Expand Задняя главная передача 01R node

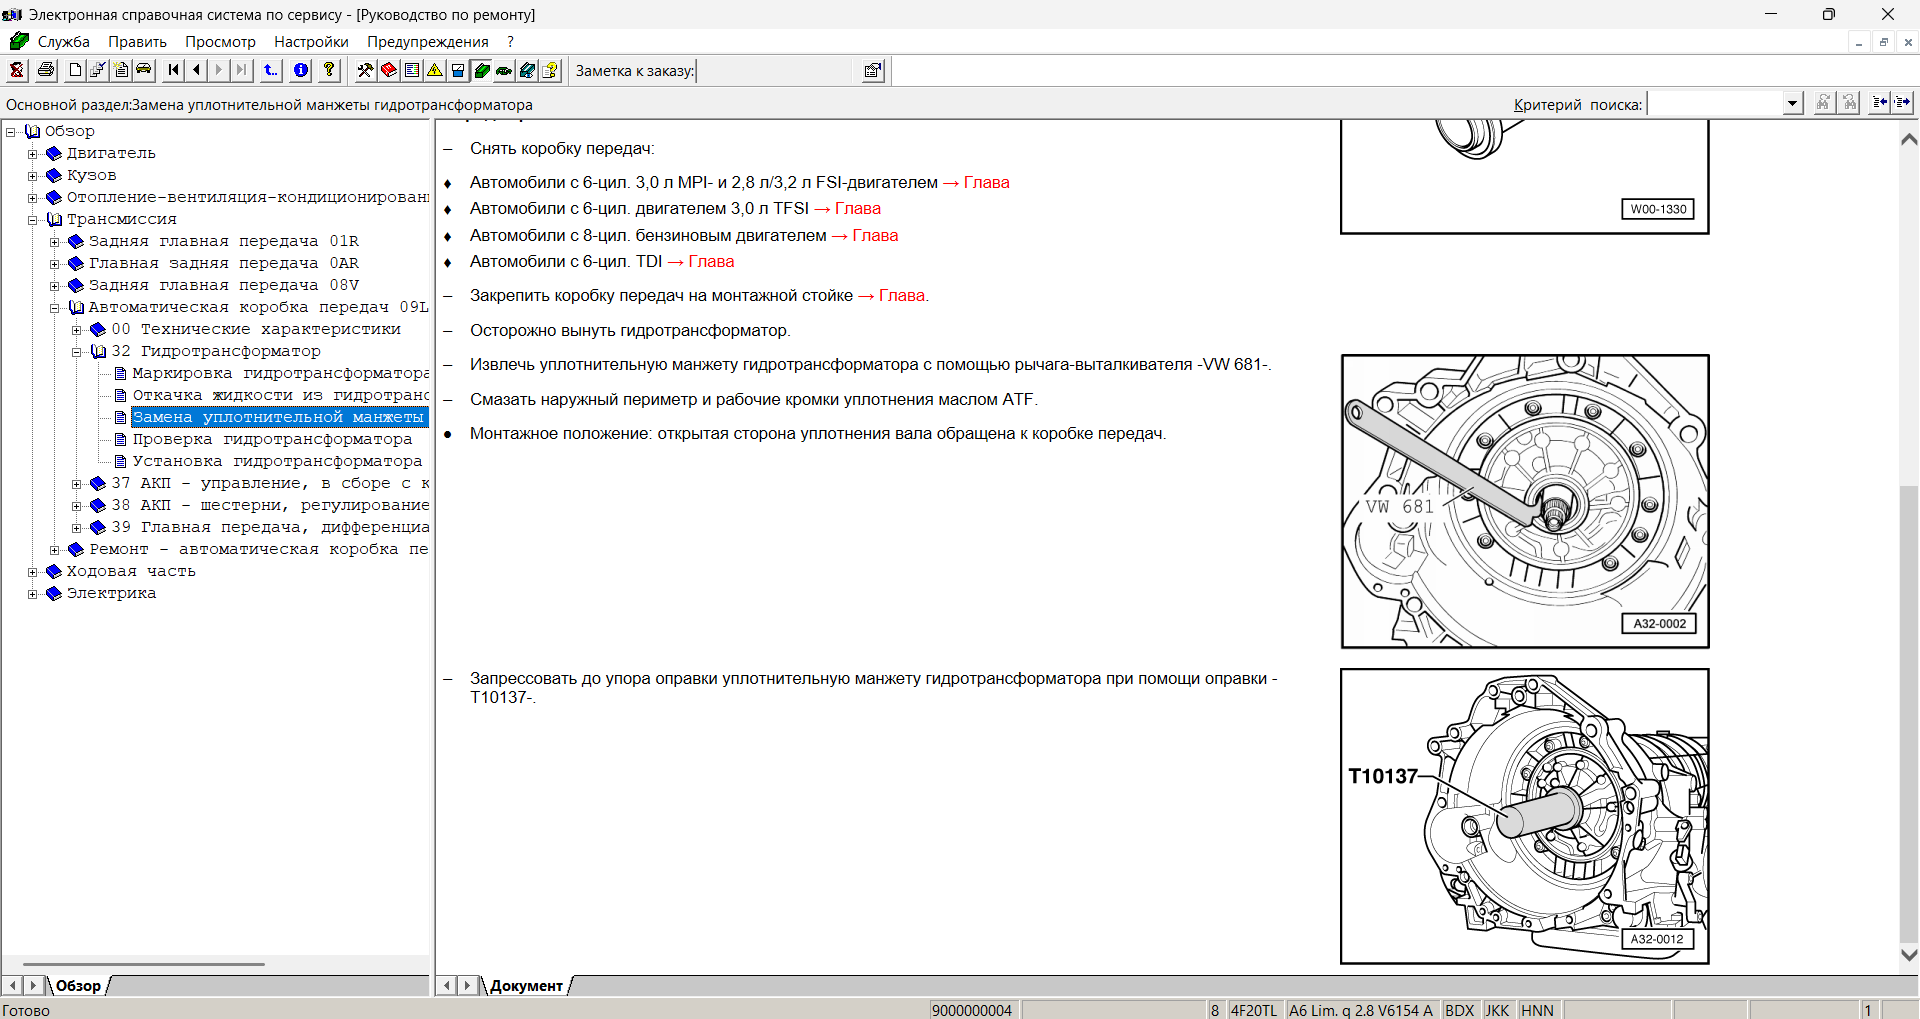tap(55, 242)
